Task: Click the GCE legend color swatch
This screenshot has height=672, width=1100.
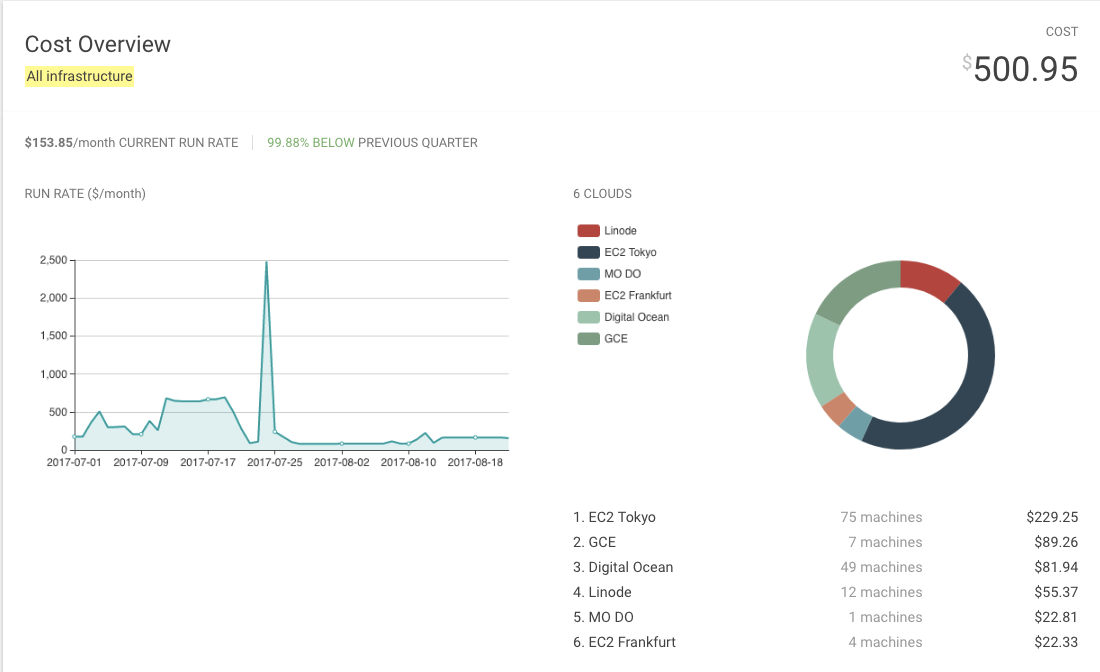Action: [x=588, y=339]
